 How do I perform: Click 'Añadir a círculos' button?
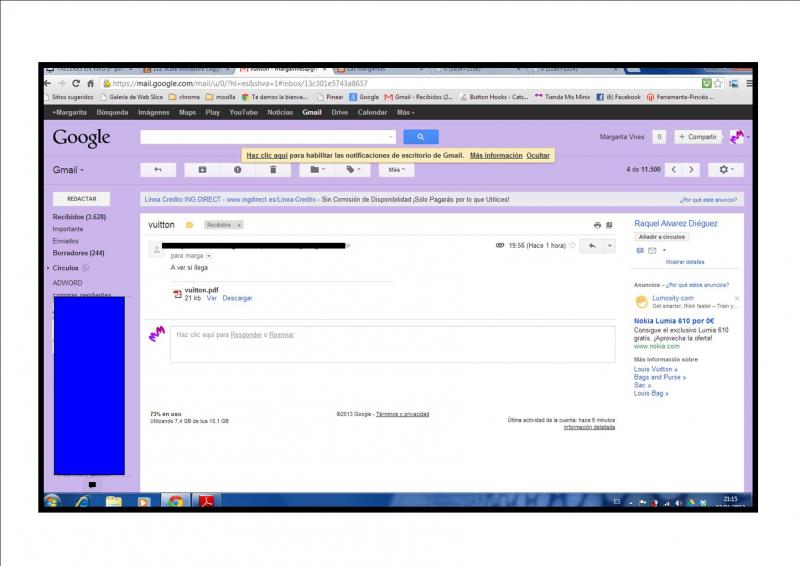point(662,237)
